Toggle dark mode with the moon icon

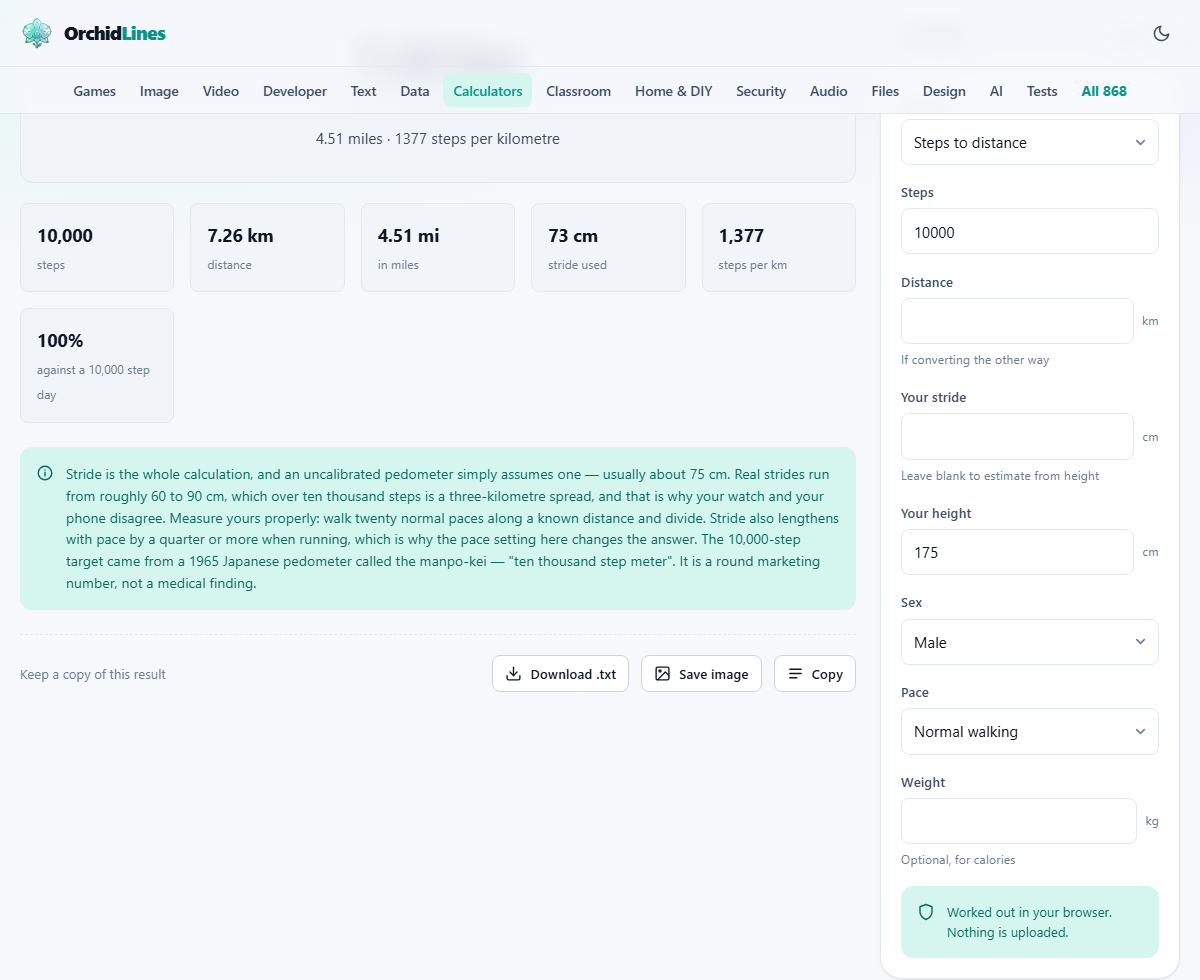[x=1161, y=33]
